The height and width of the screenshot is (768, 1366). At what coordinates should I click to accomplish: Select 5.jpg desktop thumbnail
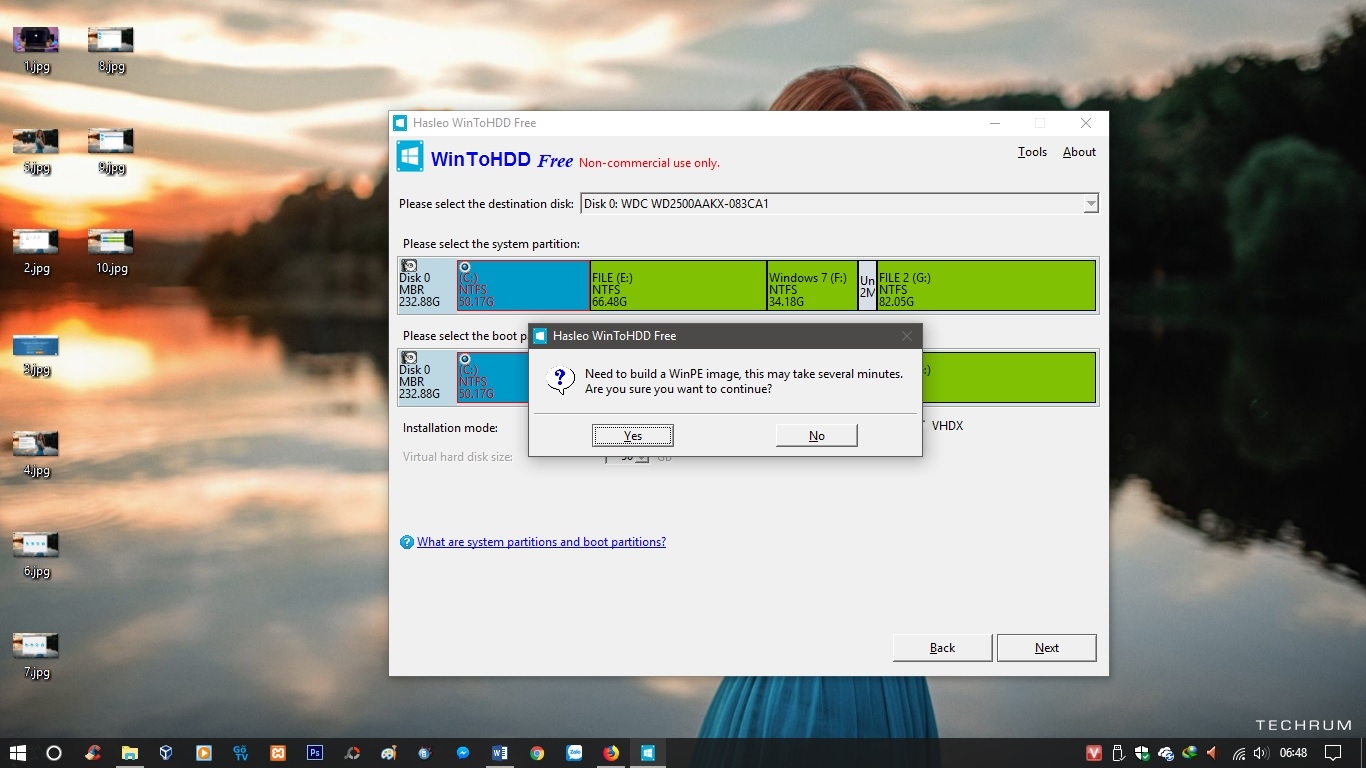click(x=36, y=150)
